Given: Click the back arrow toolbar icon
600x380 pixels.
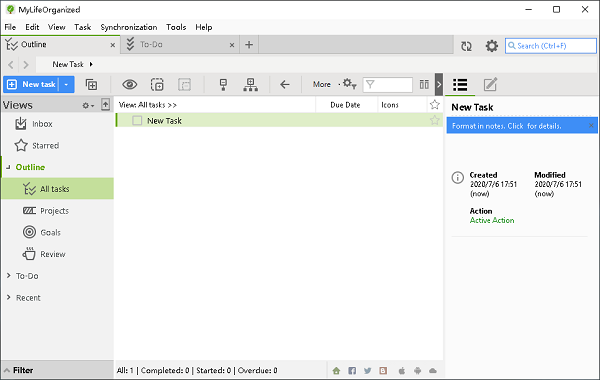Looking at the screenshot, I should pyautogui.click(x=285, y=84).
